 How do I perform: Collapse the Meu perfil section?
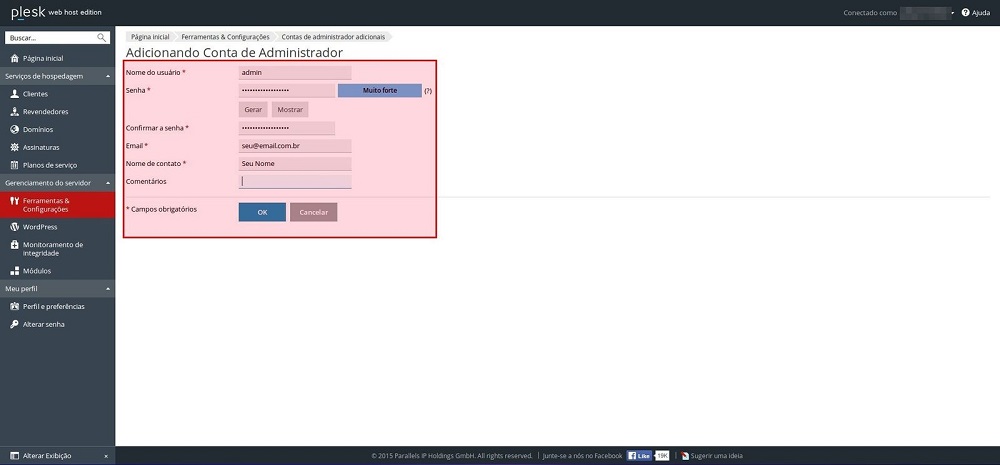point(107,289)
